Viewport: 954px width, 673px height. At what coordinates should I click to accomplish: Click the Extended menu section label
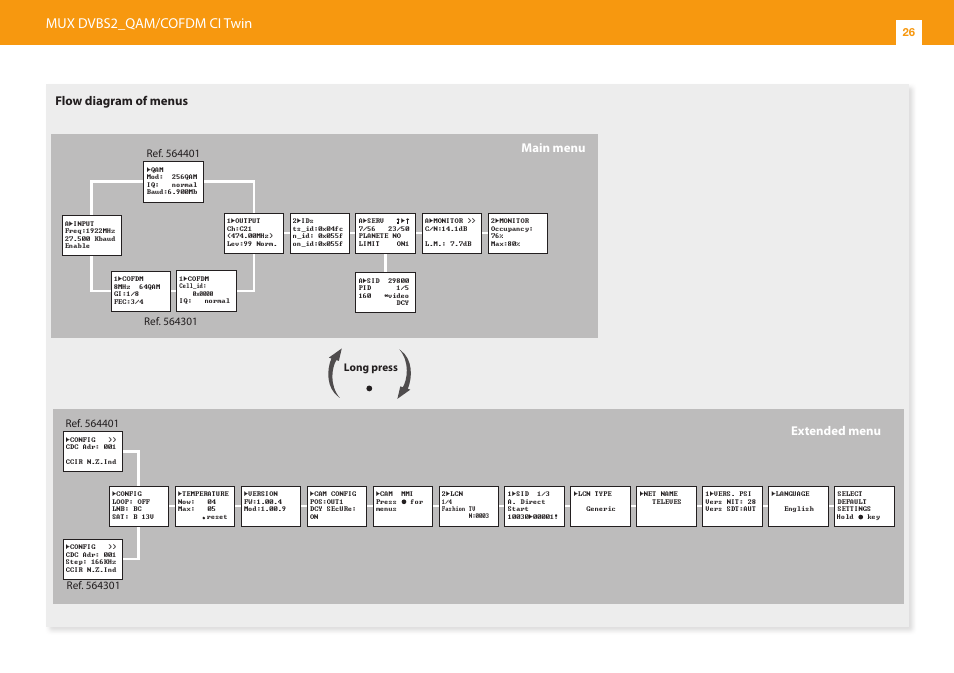(x=836, y=431)
